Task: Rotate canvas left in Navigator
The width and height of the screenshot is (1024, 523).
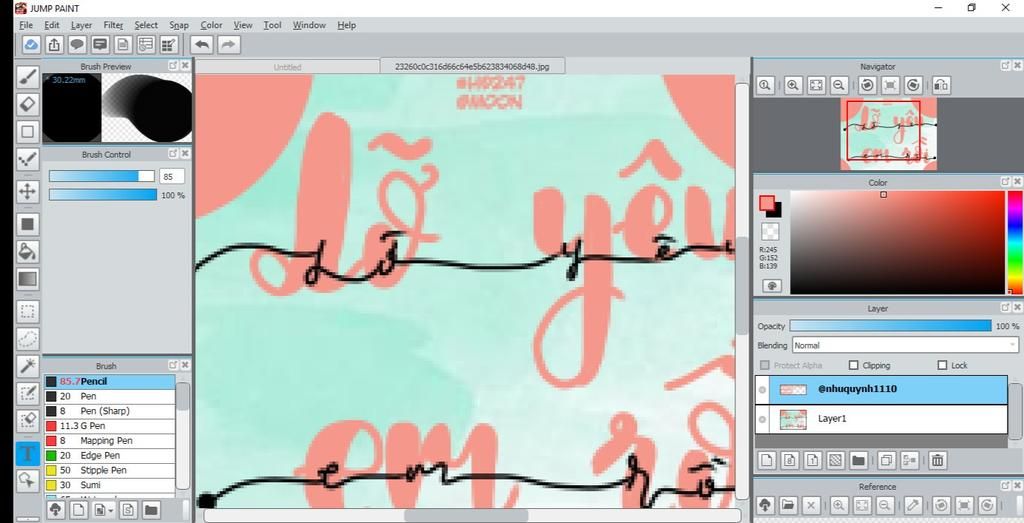Action: pos(867,85)
